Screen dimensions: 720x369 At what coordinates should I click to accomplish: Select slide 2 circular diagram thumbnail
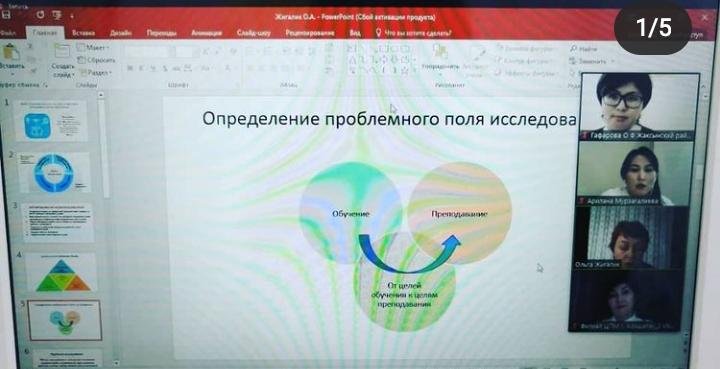55,173
